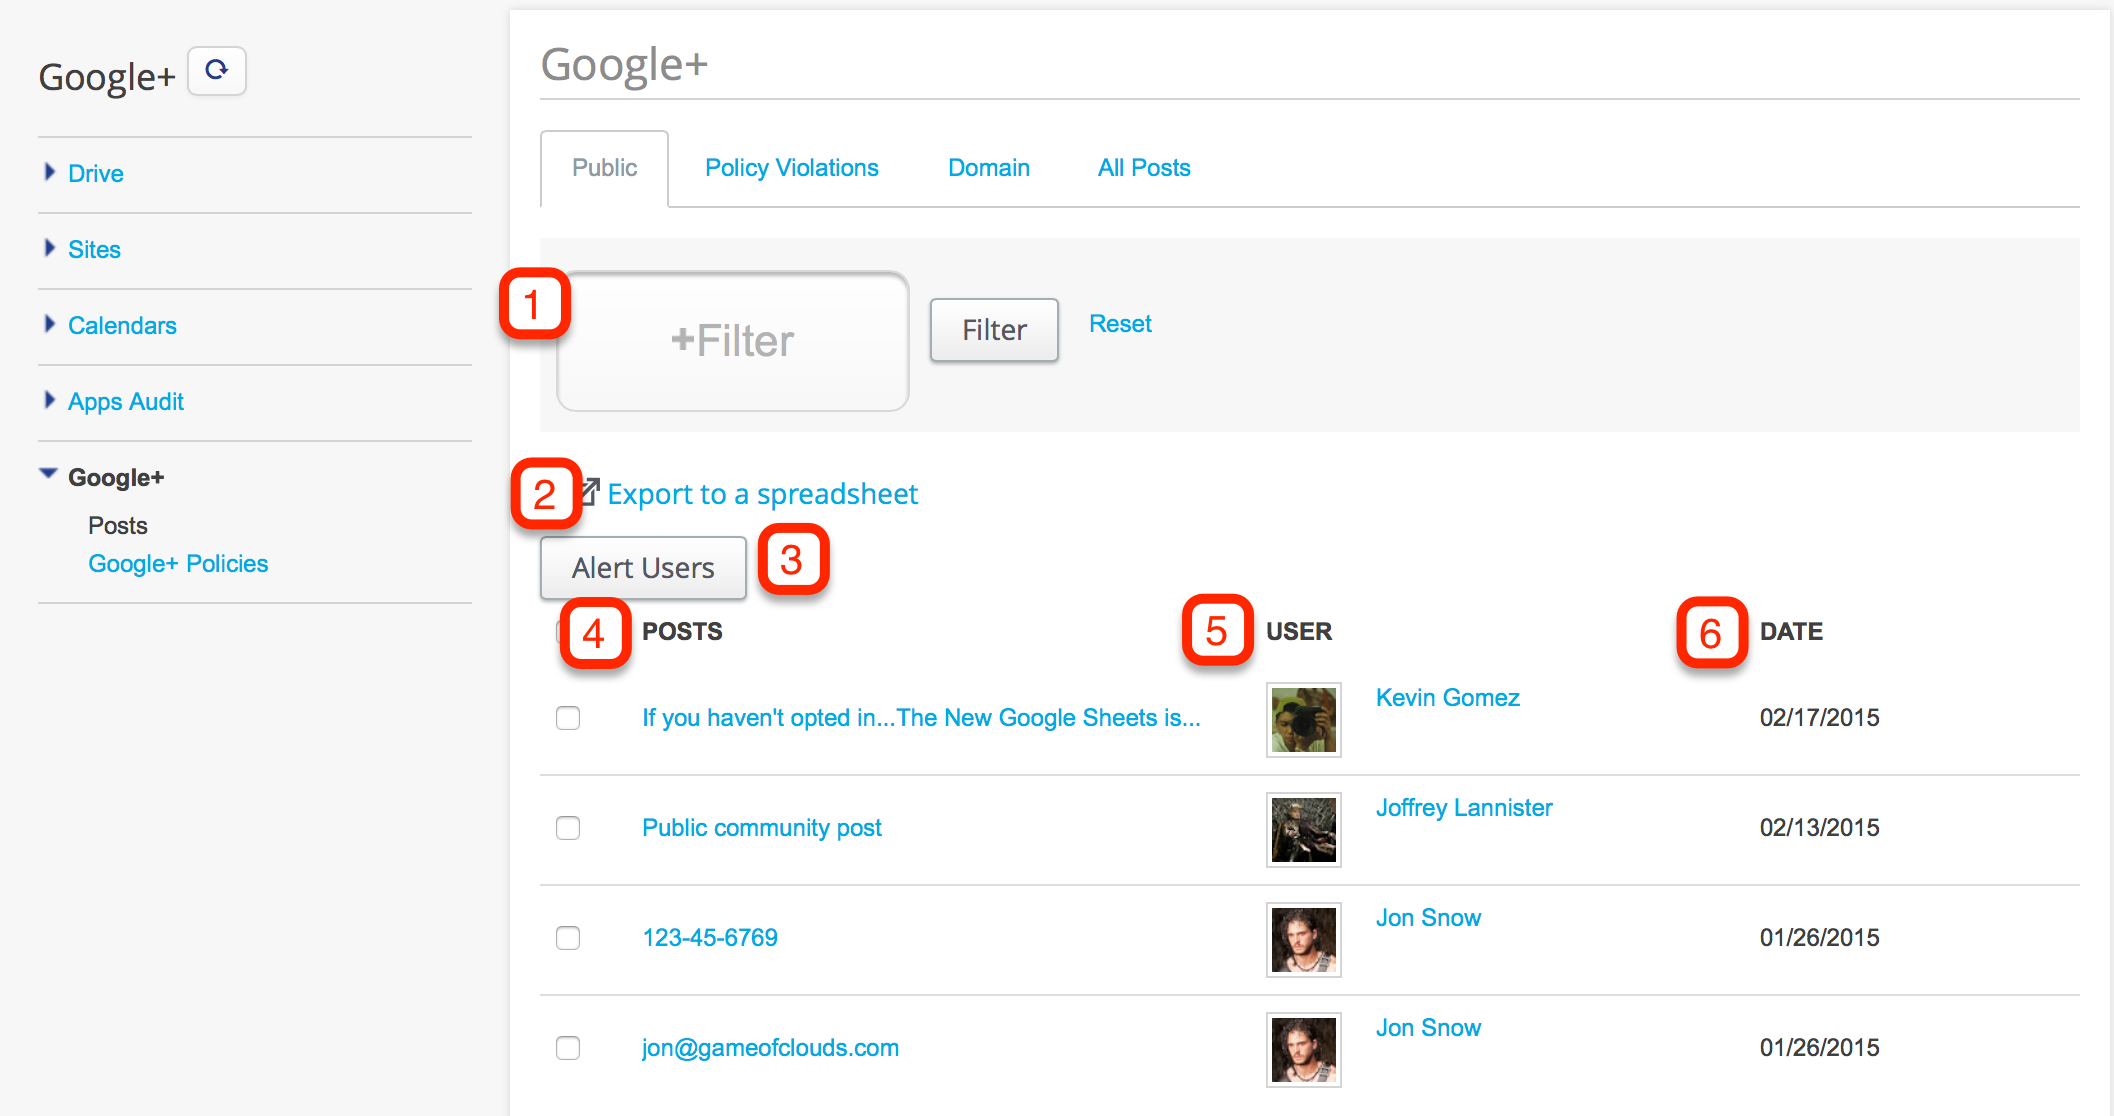Click the date 01/26/2015 in the 123-45-6769 row

[x=1819, y=938]
